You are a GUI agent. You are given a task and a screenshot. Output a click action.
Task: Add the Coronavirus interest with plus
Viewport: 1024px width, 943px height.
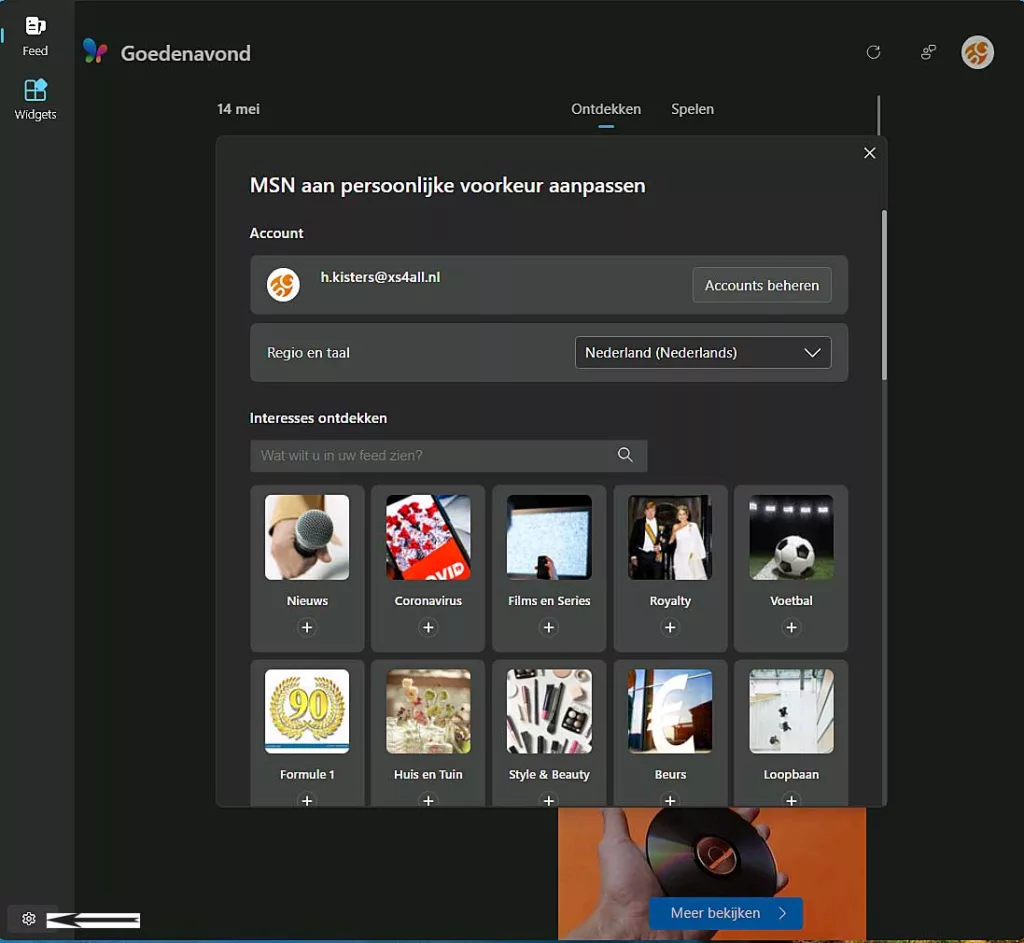click(x=428, y=627)
